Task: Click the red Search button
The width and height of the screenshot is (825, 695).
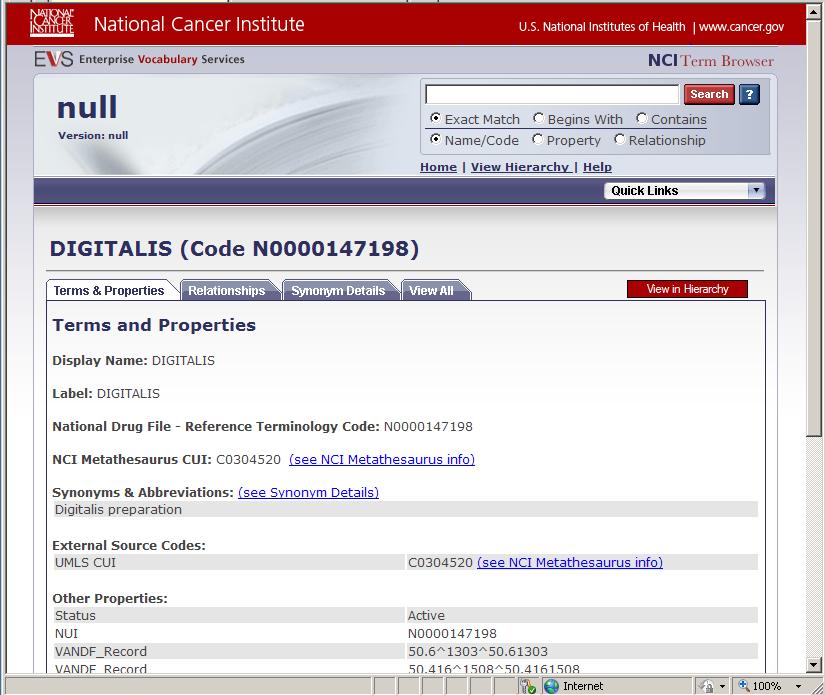Action: pos(709,94)
